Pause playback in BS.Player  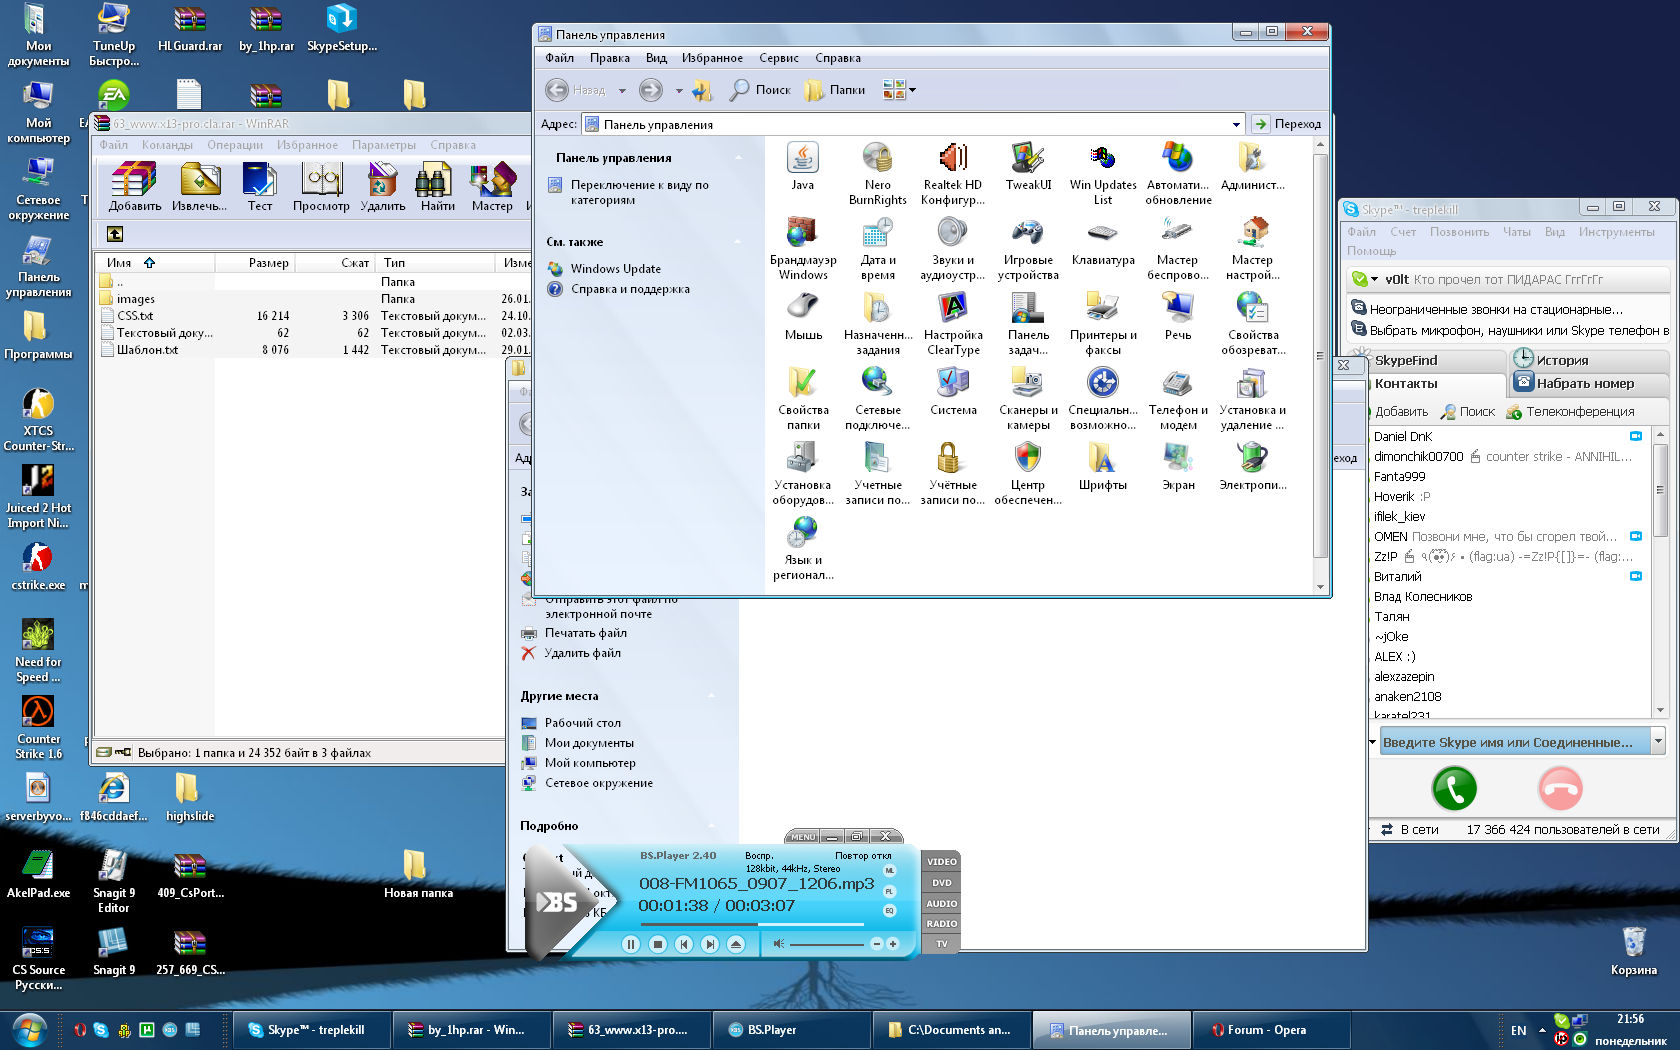point(630,944)
